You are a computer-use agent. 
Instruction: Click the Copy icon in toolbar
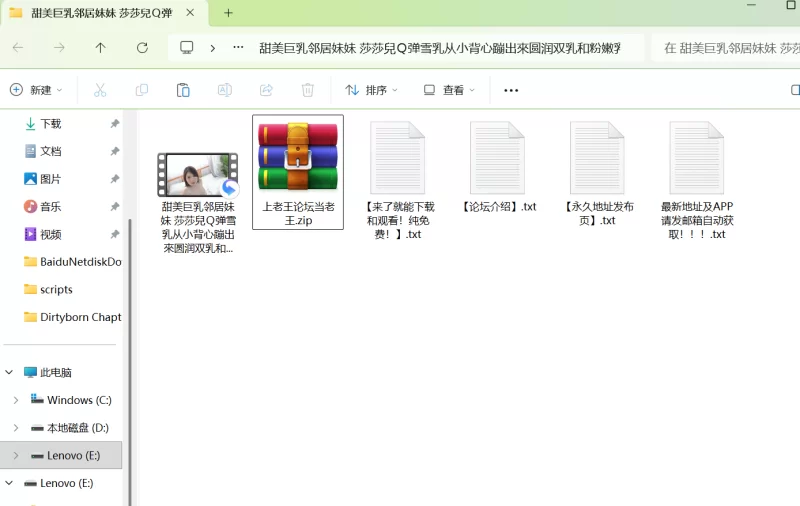pos(141,90)
